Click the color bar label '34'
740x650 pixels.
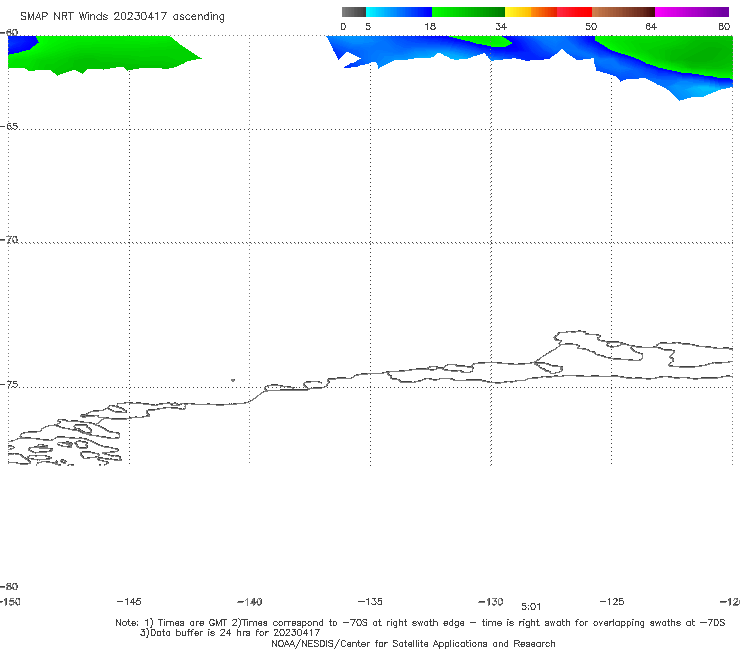501,26
